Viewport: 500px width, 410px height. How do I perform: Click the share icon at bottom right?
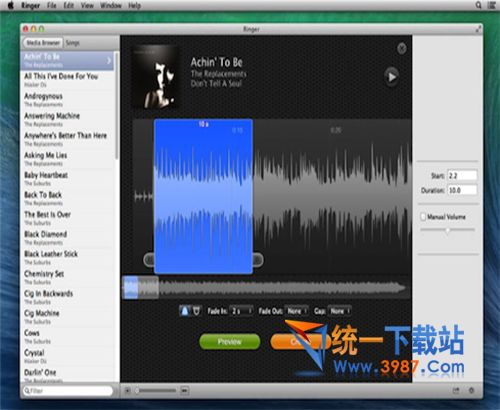click(456, 390)
